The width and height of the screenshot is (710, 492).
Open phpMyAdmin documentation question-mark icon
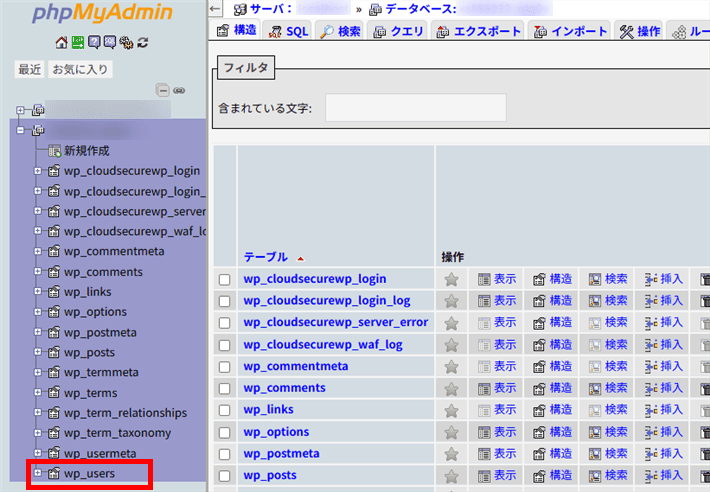(x=94, y=43)
